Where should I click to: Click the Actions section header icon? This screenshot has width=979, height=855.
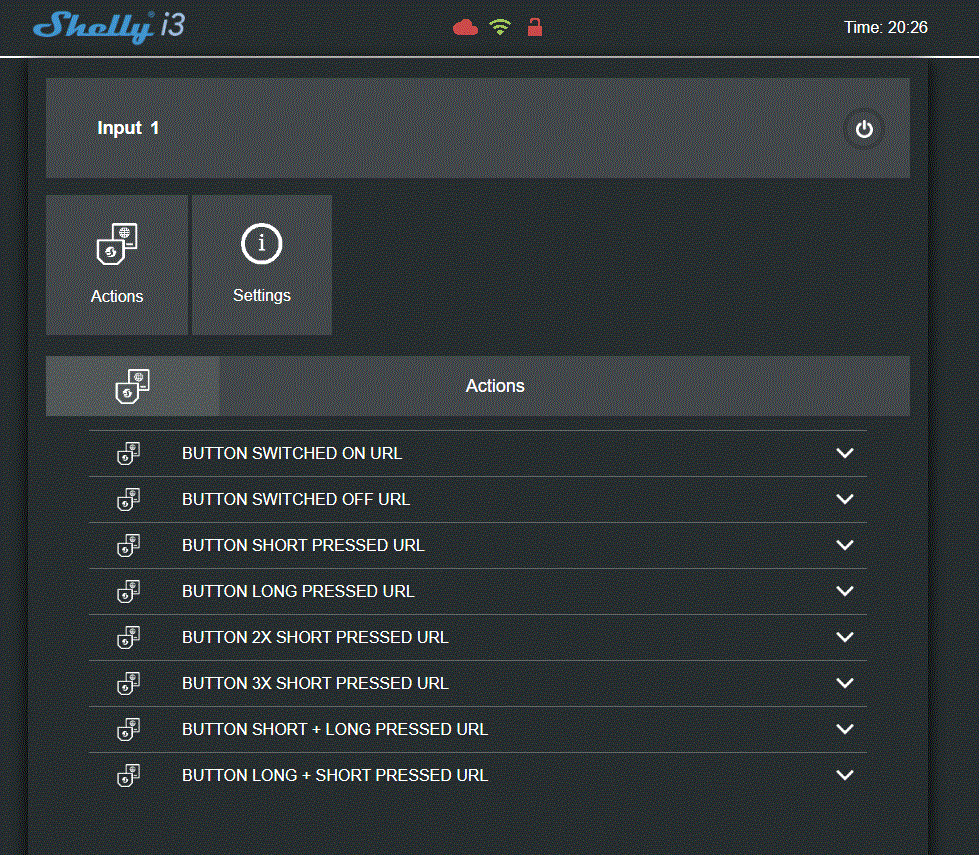point(132,386)
